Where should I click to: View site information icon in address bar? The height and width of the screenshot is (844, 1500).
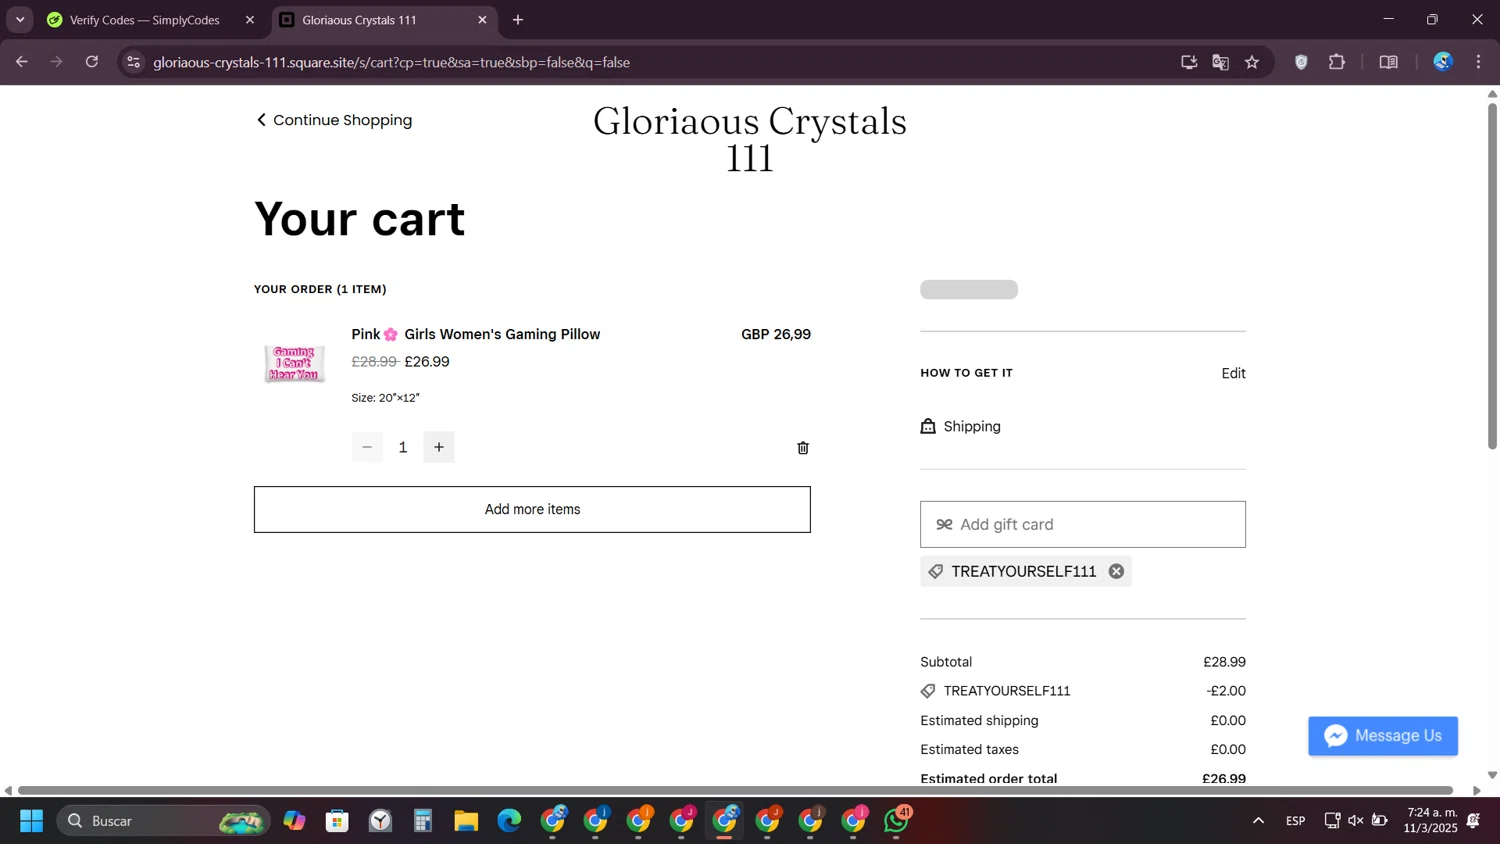(x=133, y=62)
